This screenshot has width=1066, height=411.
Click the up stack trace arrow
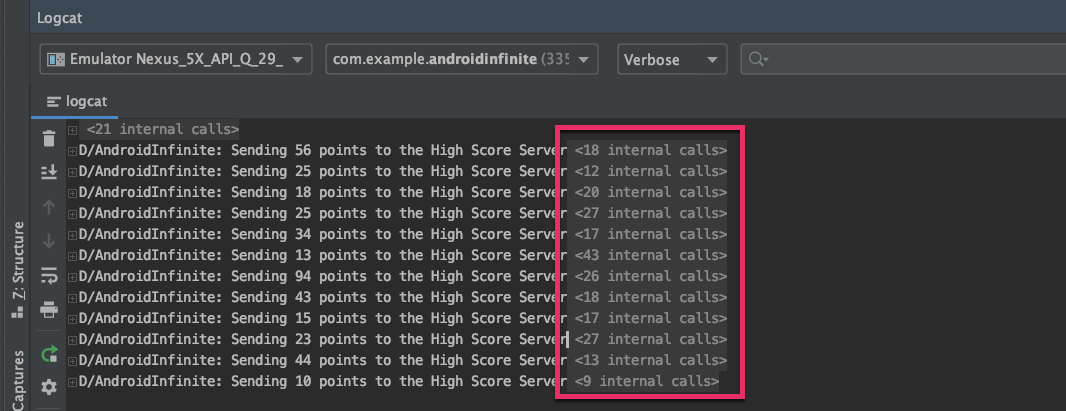pos(48,207)
